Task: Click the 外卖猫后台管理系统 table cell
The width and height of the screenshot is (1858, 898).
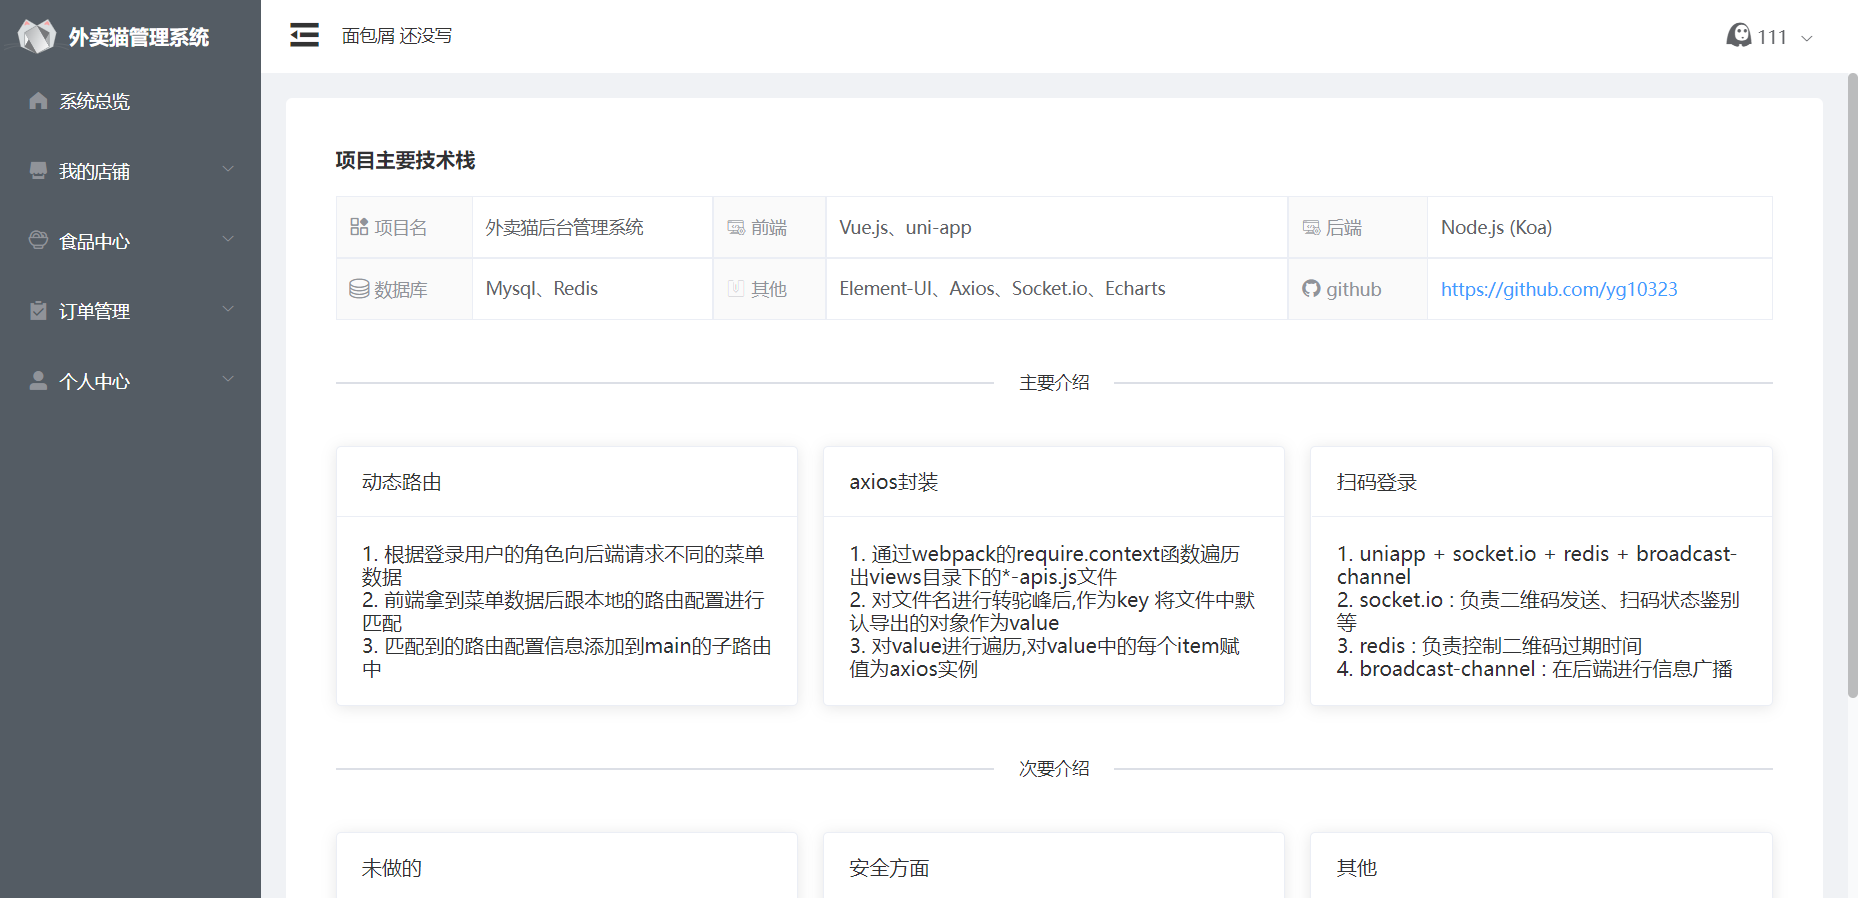Action: 592,227
